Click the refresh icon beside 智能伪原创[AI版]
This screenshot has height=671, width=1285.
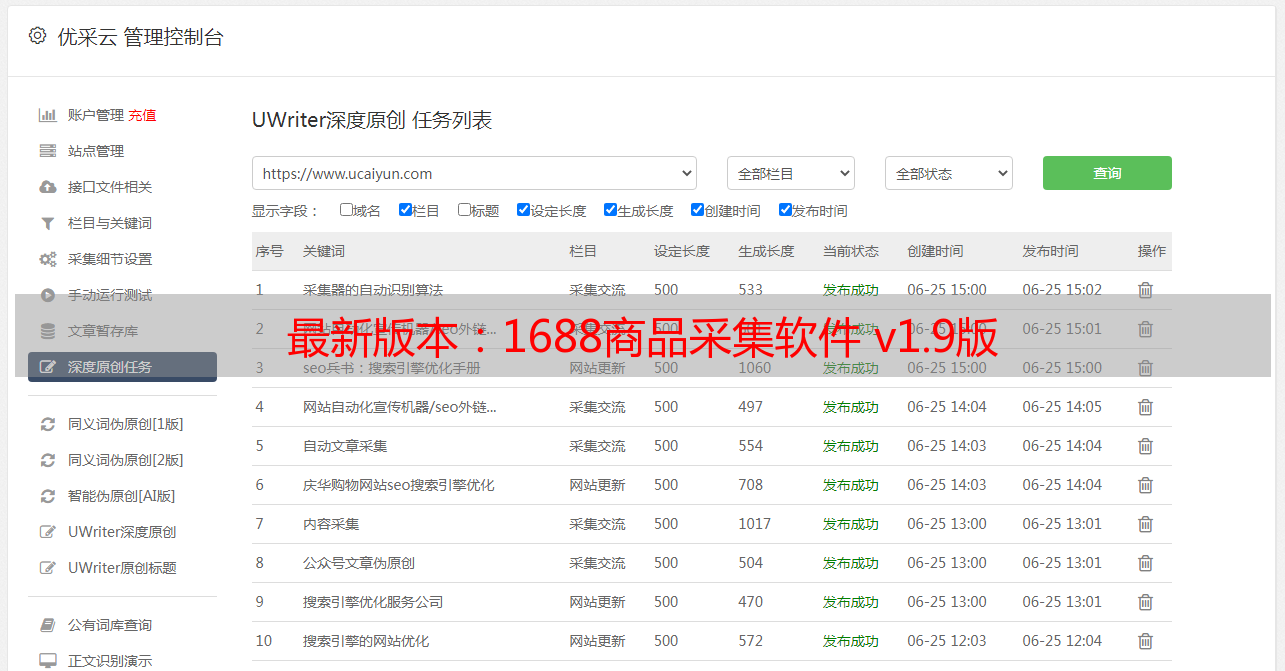pyautogui.click(x=47, y=496)
